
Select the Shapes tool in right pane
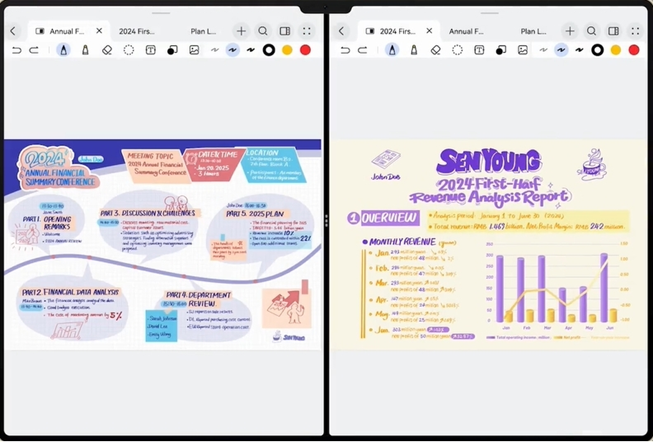point(501,50)
